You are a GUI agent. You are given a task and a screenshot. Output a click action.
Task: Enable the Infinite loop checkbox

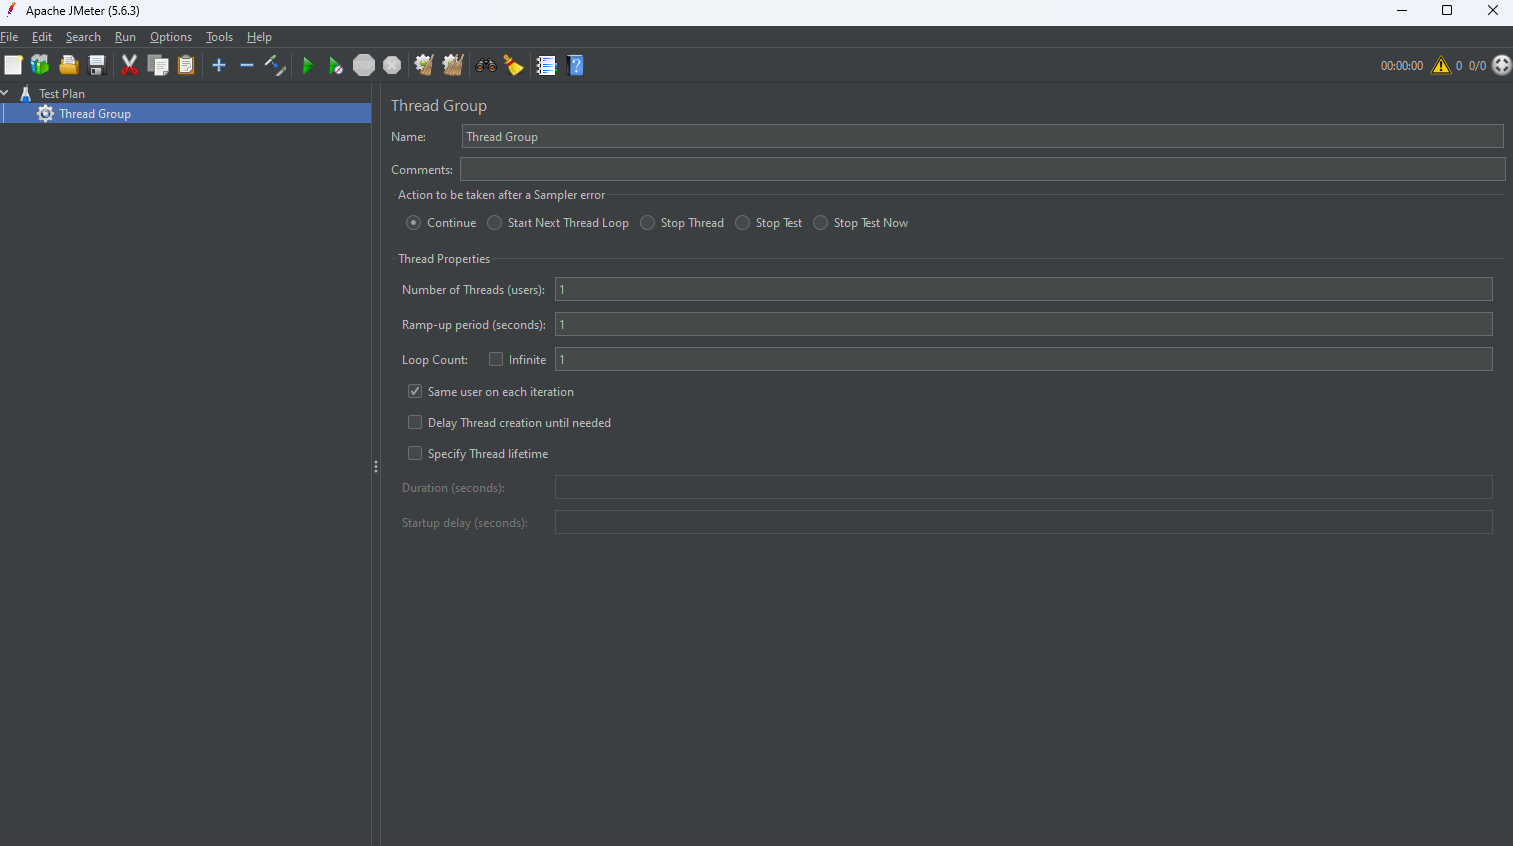click(x=495, y=359)
